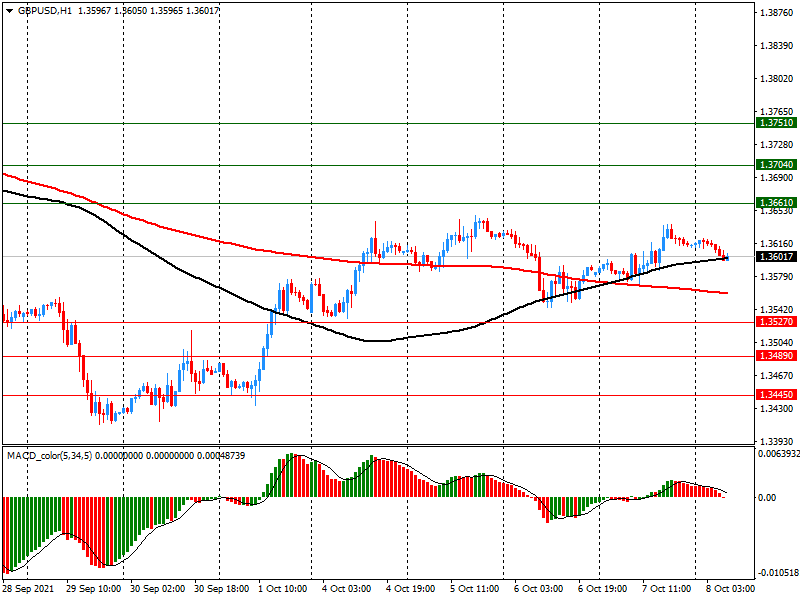Select the 1.34890 red level label
Image resolution: width=800 pixels, height=600 pixels.
click(x=777, y=356)
